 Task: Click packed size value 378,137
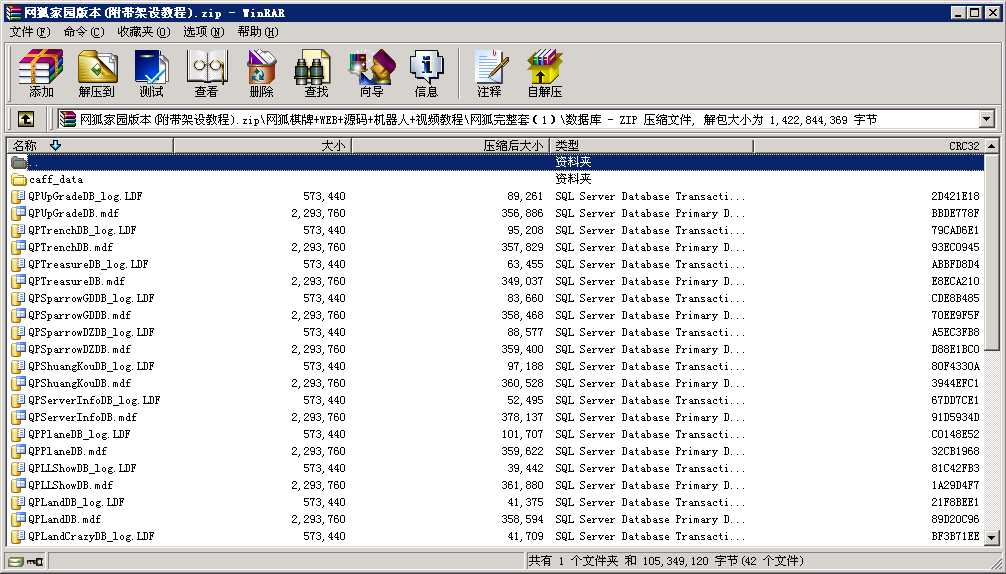click(522, 417)
